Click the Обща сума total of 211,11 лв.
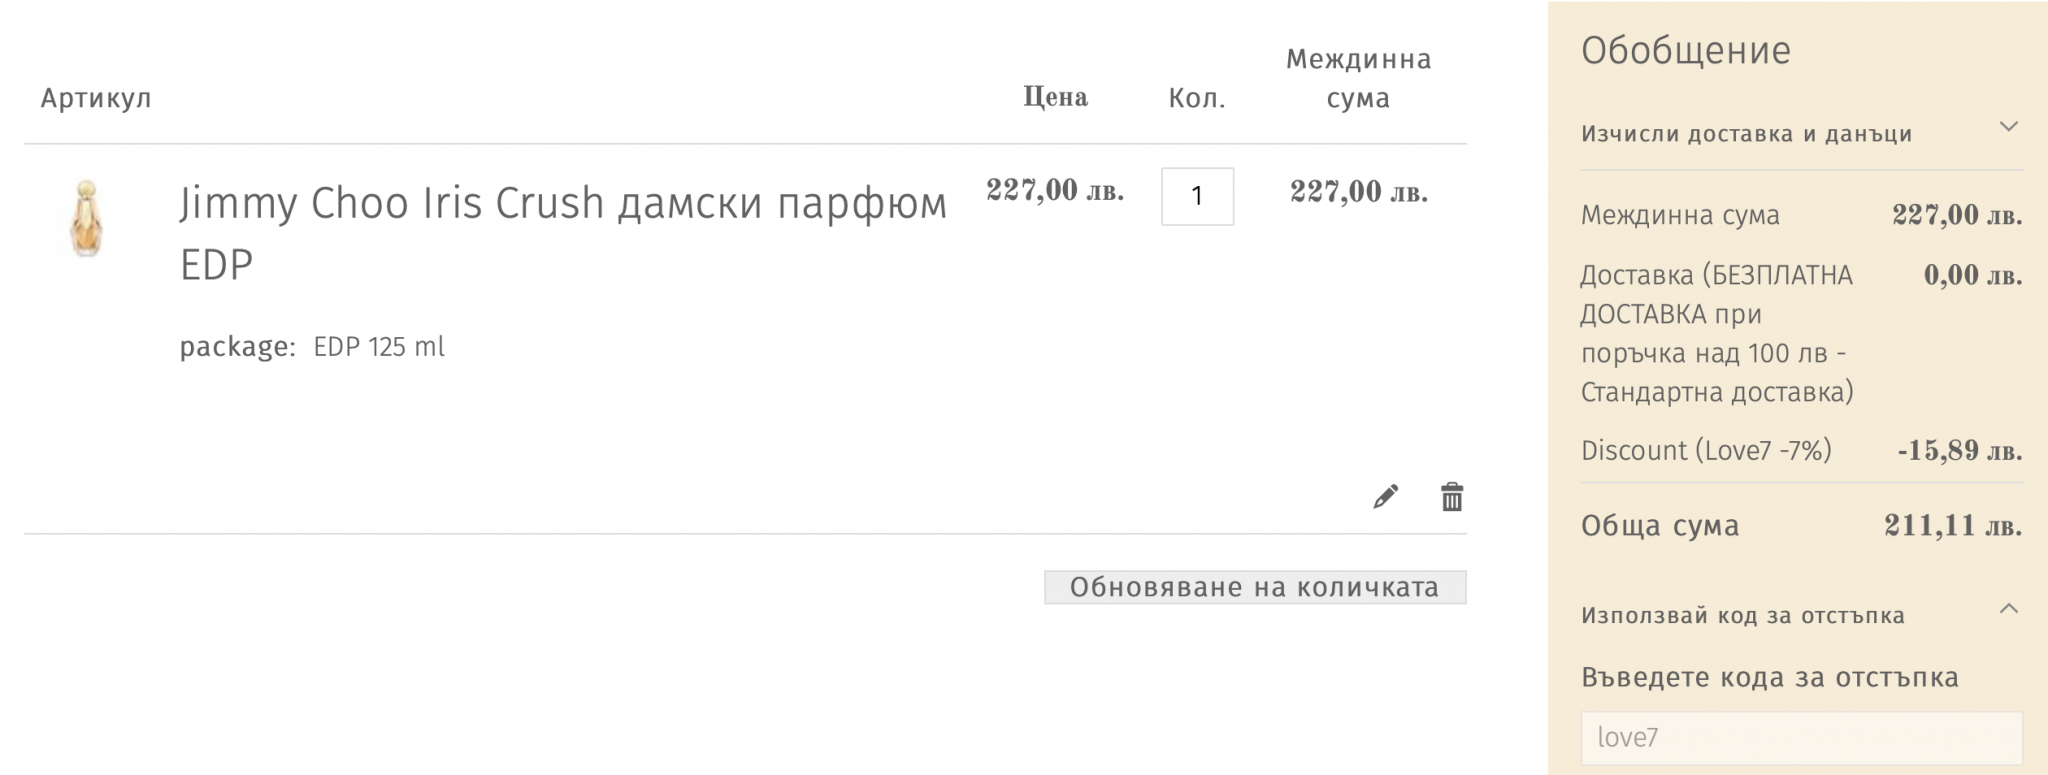The image size is (2048, 775). pyautogui.click(x=1952, y=526)
